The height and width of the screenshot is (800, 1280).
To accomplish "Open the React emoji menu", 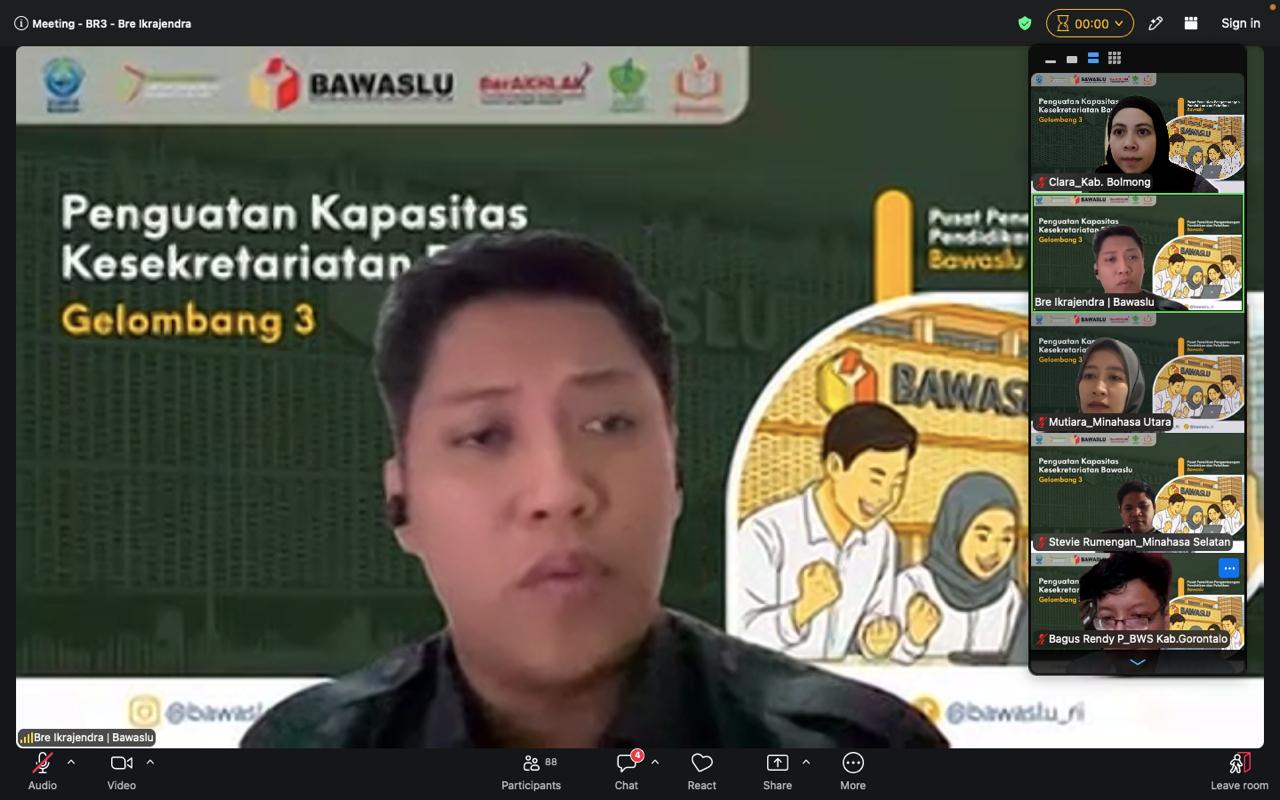I will (x=702, y=770).
